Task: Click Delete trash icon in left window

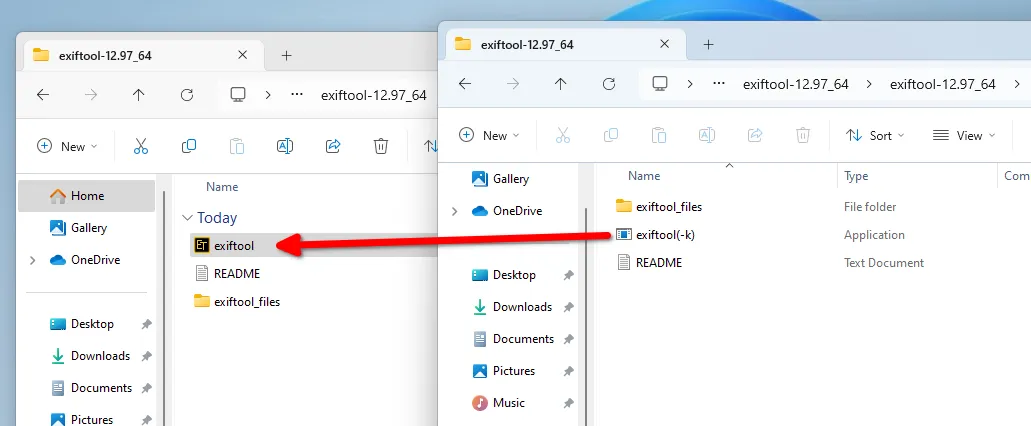Action: point(381,146)
